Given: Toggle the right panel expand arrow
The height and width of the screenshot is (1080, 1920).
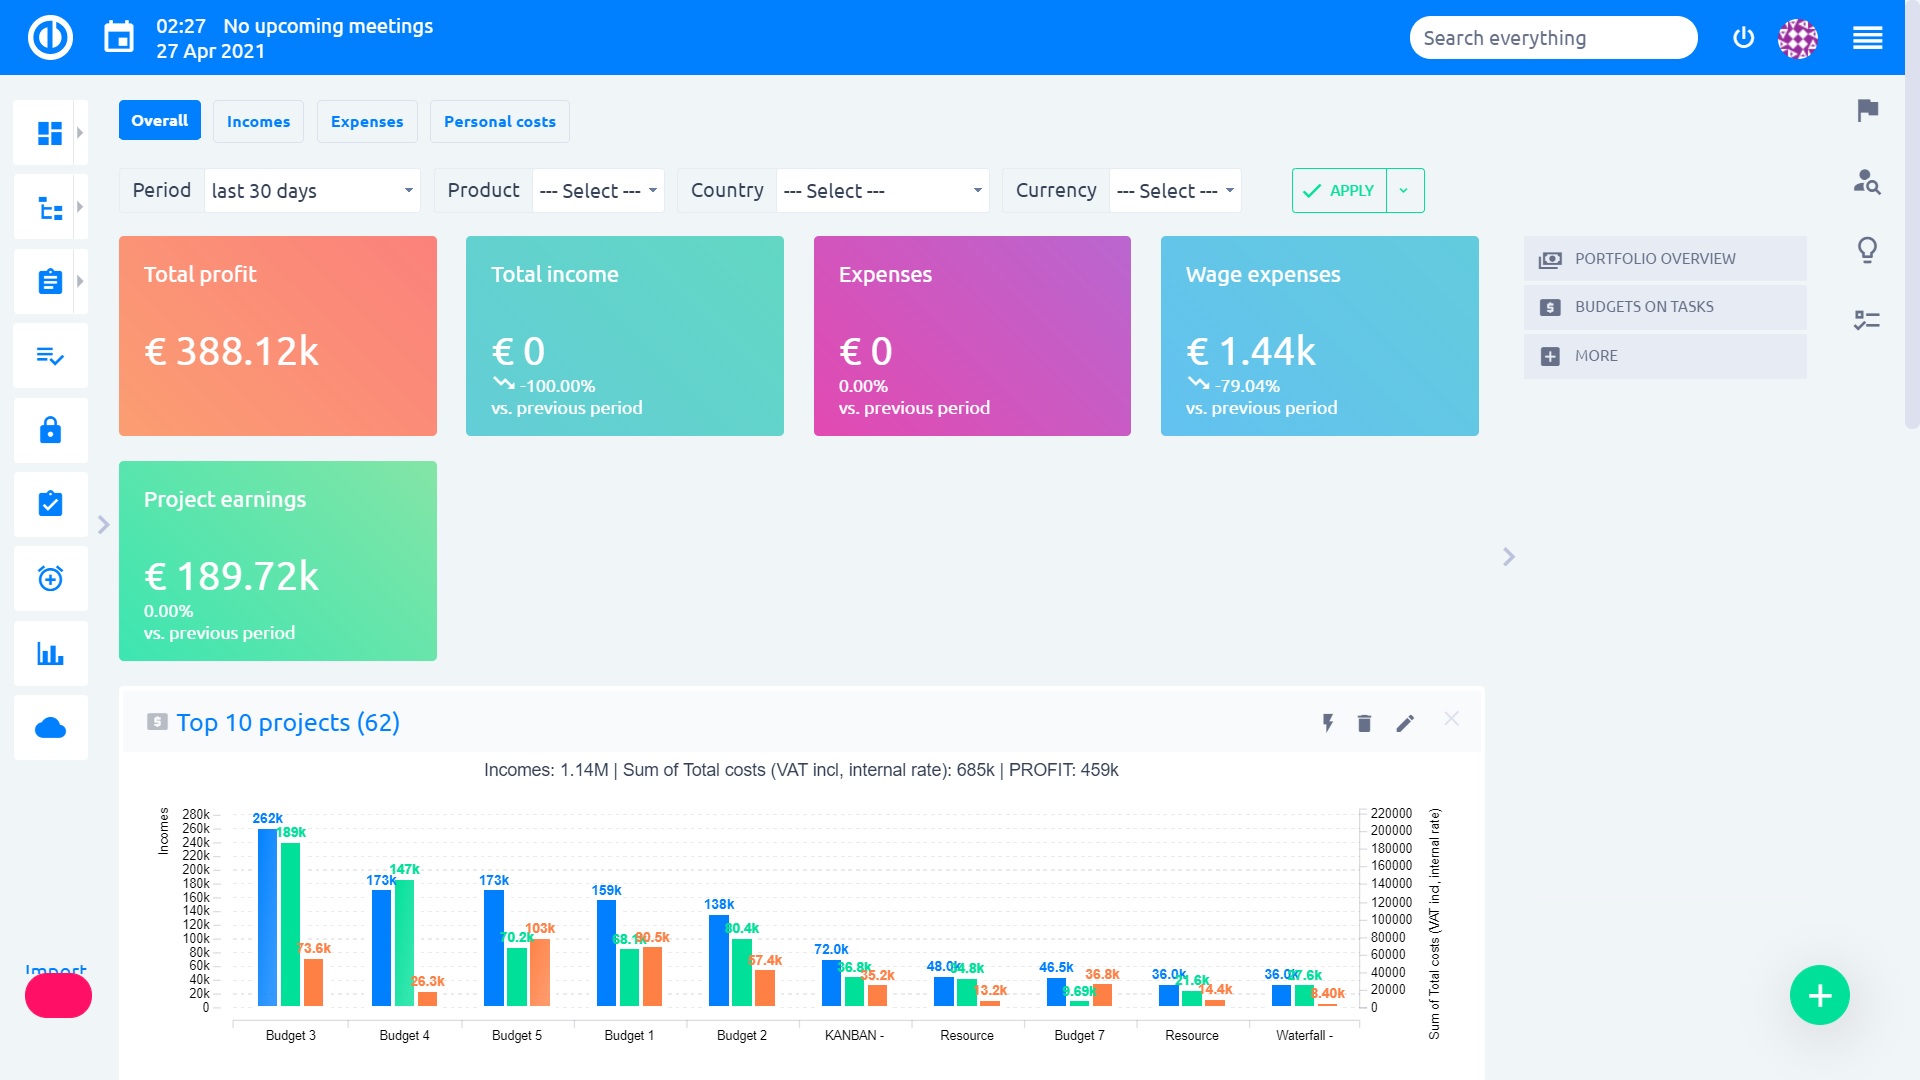Looking at the screenshot, I should tap(1509, 556).
